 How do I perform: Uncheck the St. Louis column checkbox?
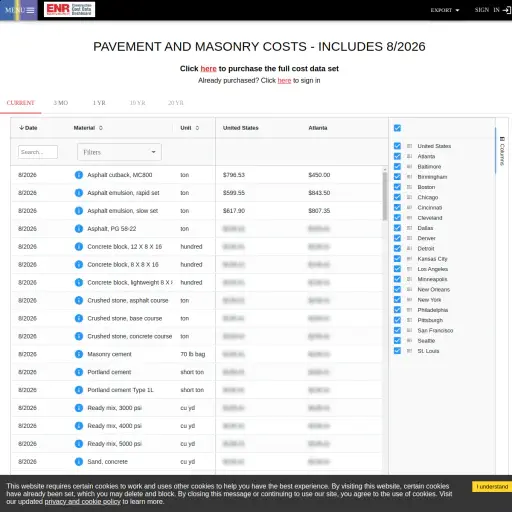click(397, 351)
